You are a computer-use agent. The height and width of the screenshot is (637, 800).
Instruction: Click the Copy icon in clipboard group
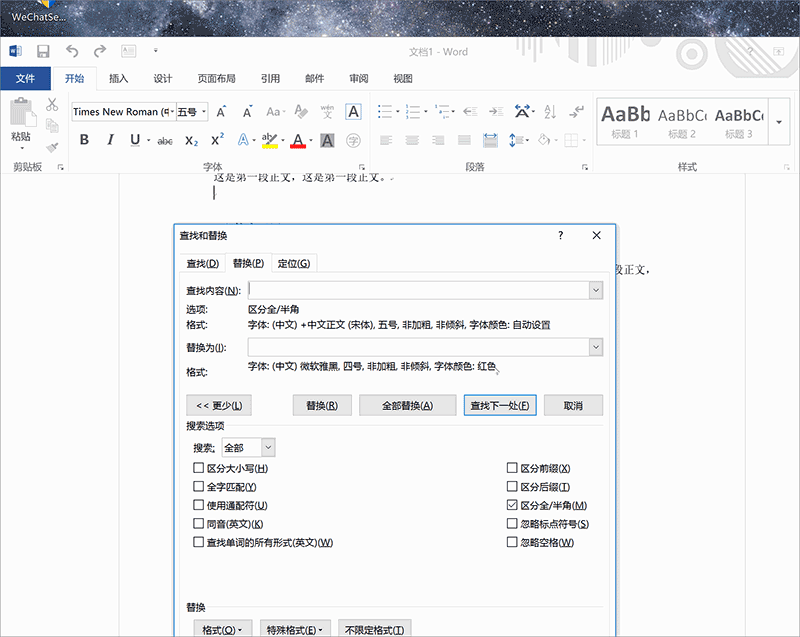coord(52,125)
